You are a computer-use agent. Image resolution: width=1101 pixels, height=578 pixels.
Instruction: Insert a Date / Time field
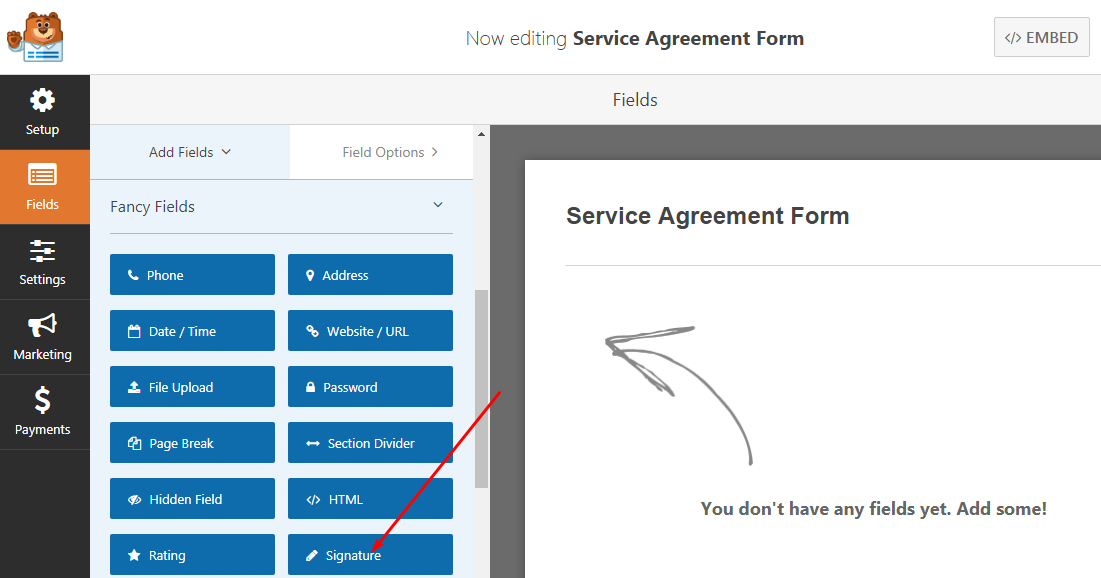click(x=192, y=331)
